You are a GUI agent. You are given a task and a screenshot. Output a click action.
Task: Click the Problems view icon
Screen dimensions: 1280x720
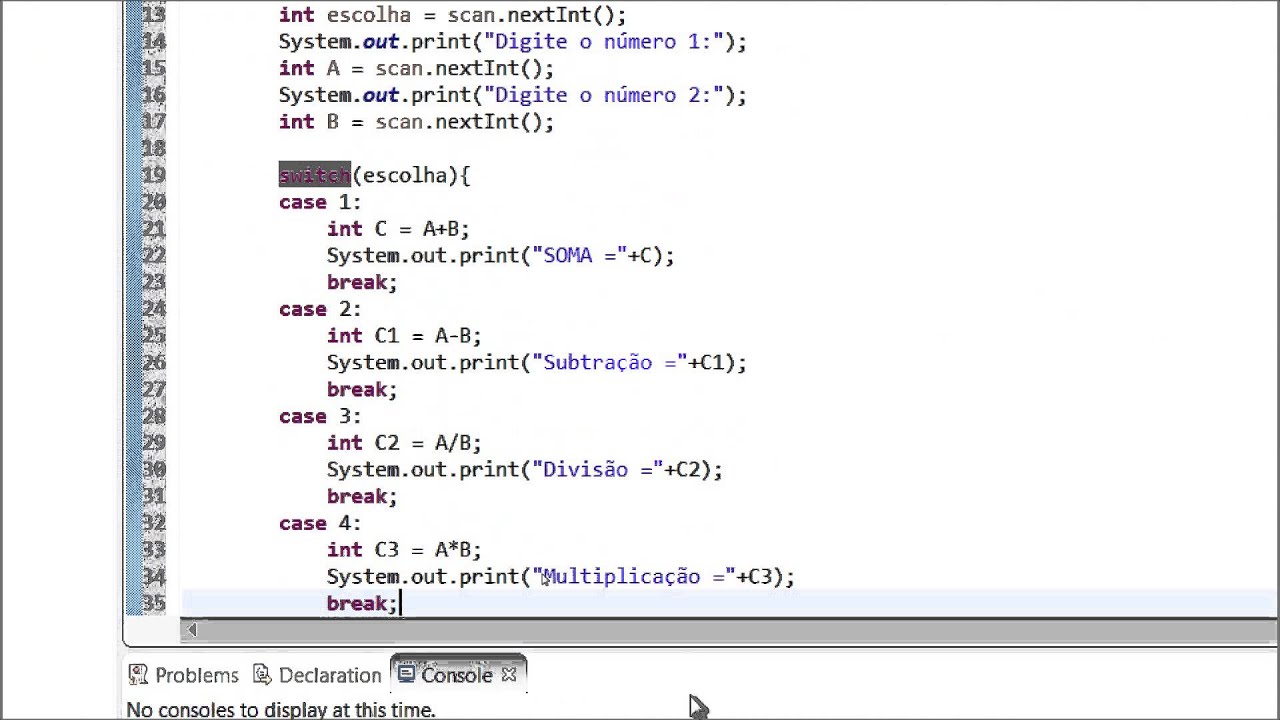tap(138, 676)
